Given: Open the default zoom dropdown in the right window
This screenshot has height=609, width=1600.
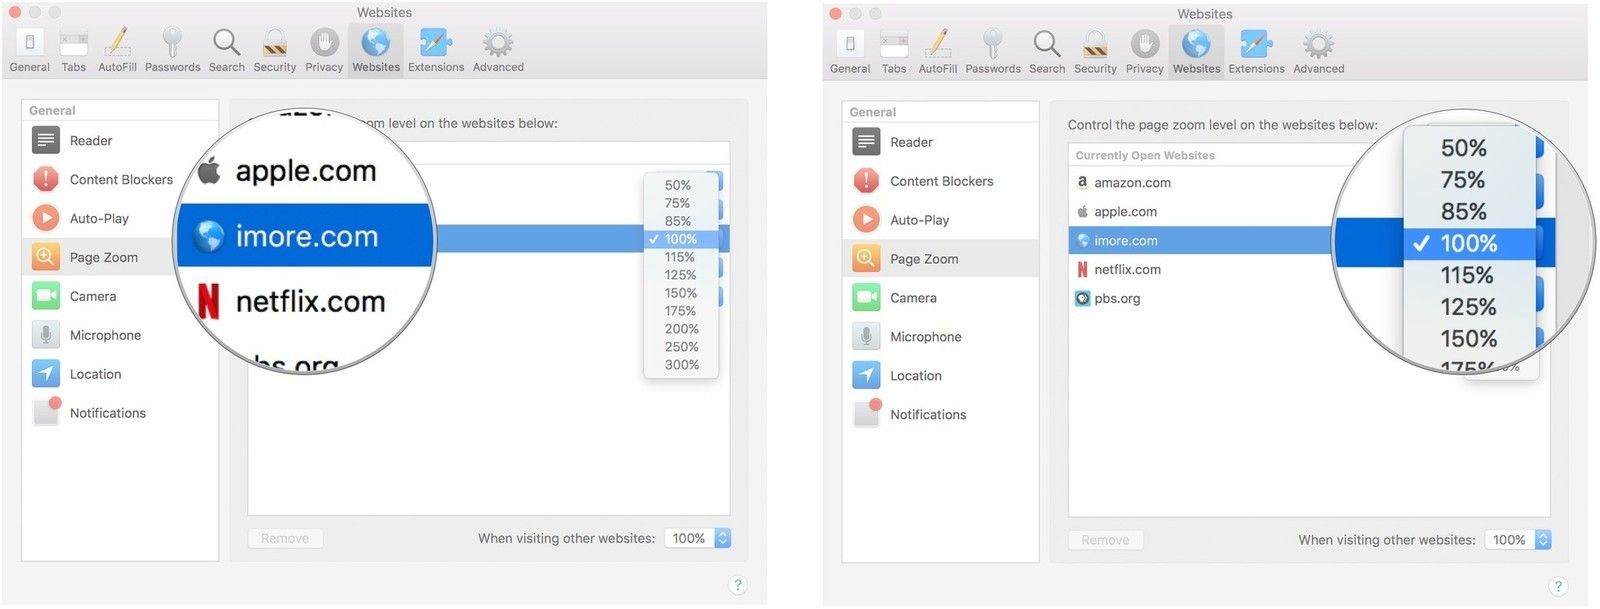Looking at the screenshot, I should click(1518, 540).
